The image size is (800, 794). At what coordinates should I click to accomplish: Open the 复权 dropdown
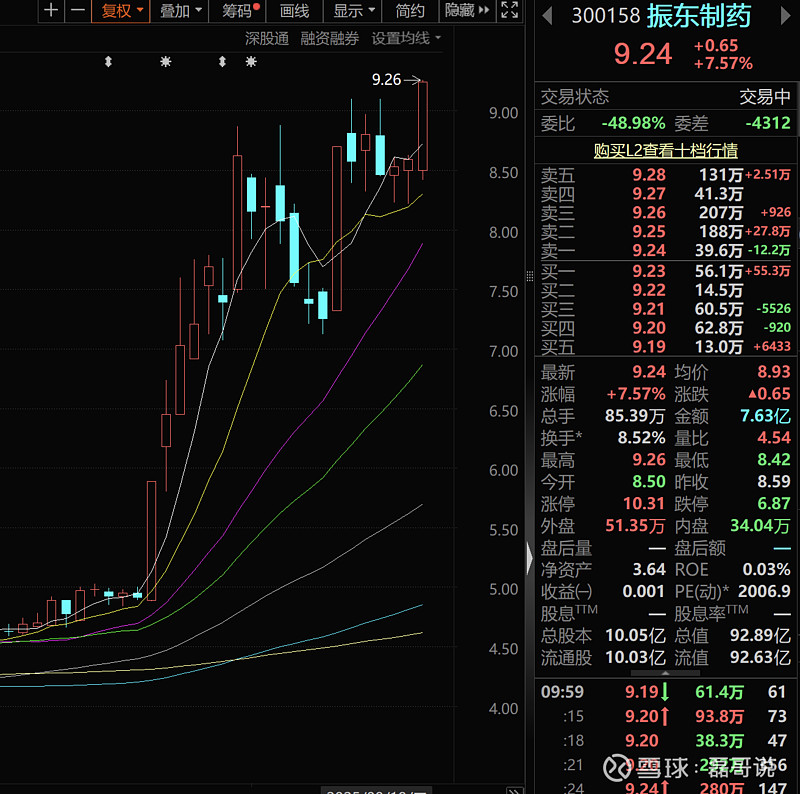(x=121, y=10)
